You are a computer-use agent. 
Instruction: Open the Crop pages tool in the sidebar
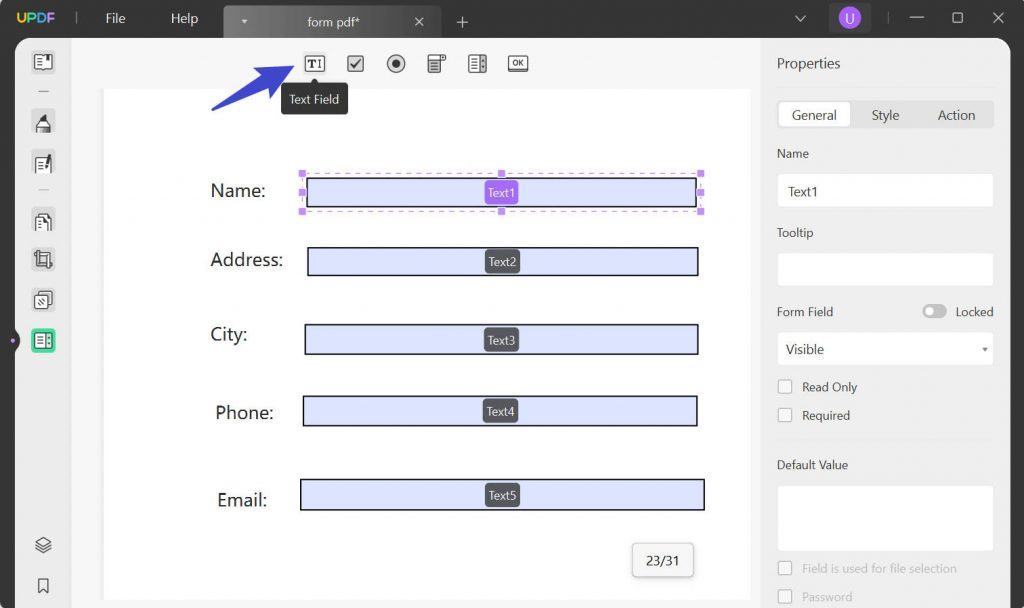[x=41, y=259]
